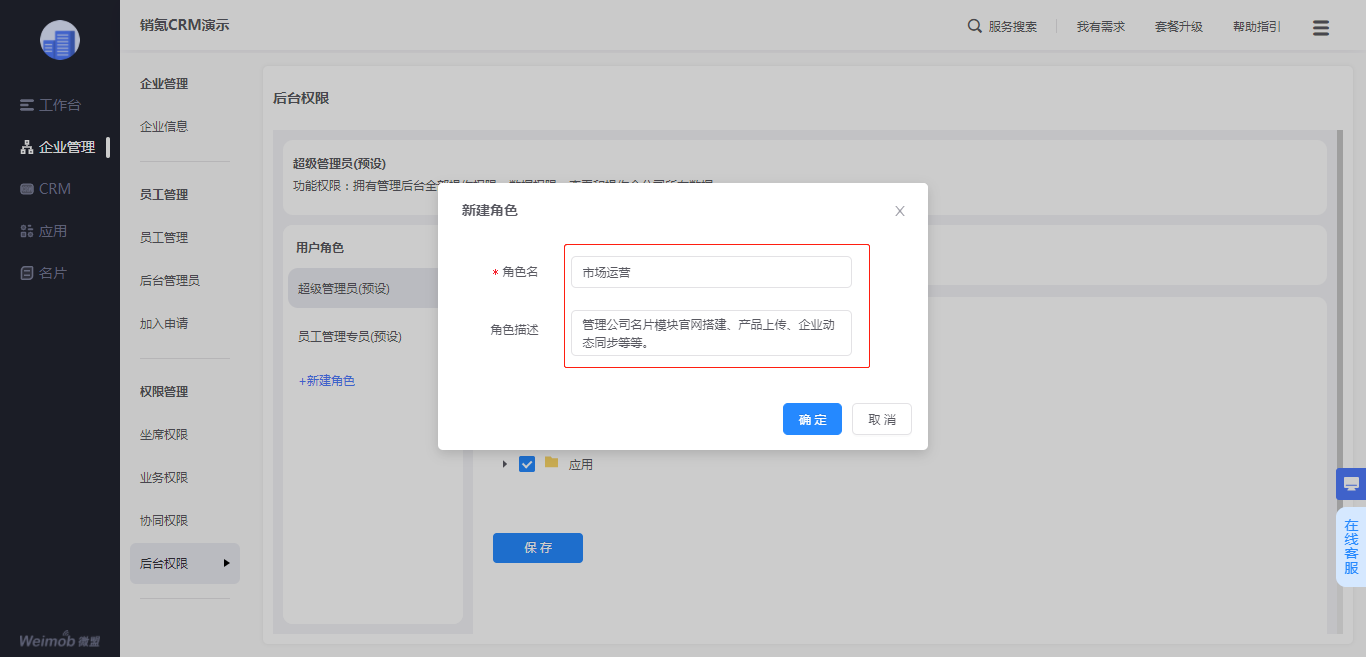Open the 帮助指引 link
The width and height of the screenshot is (1366, 657).
point(1257,27)
